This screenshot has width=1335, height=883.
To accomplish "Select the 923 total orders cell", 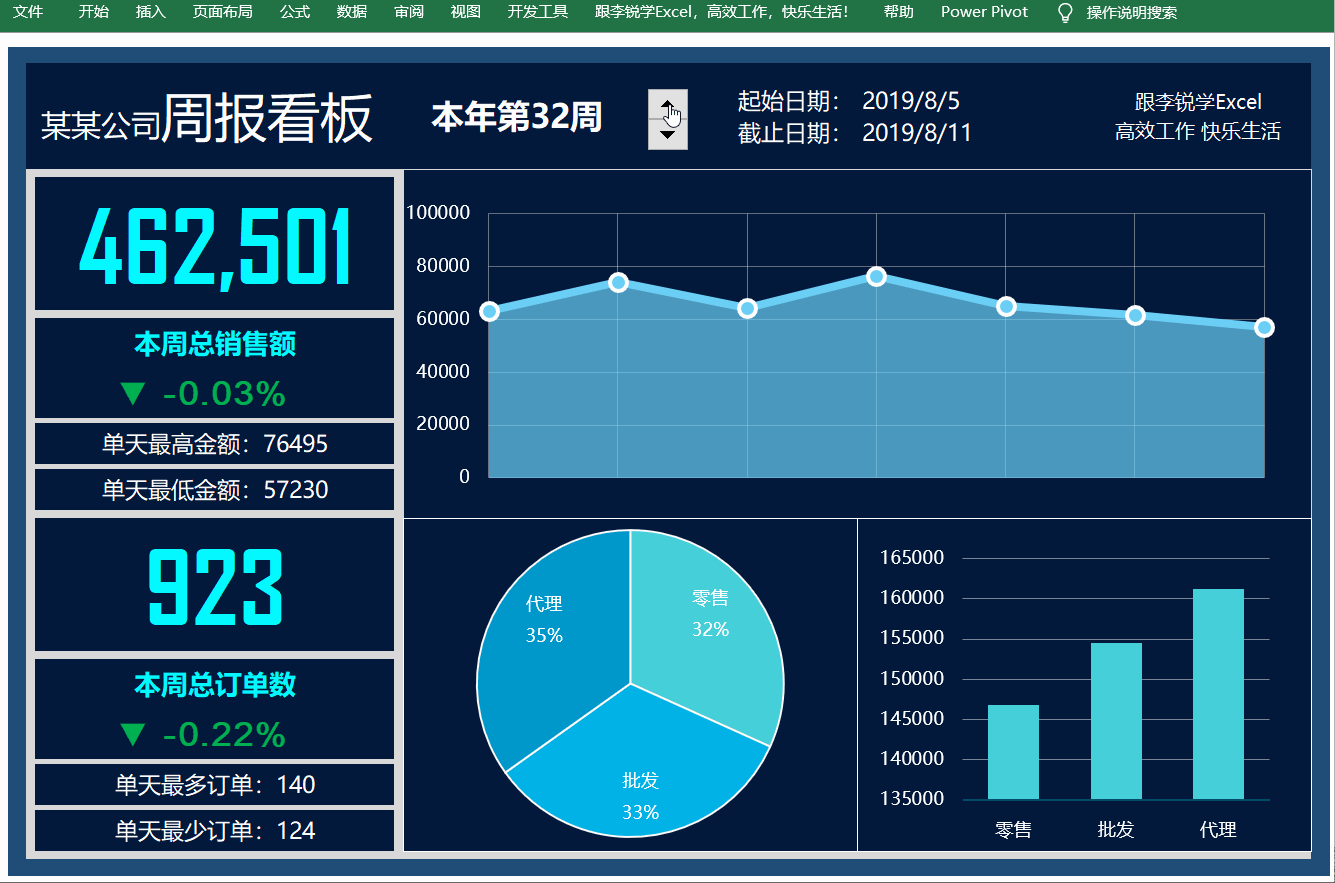I will (215, 586).
